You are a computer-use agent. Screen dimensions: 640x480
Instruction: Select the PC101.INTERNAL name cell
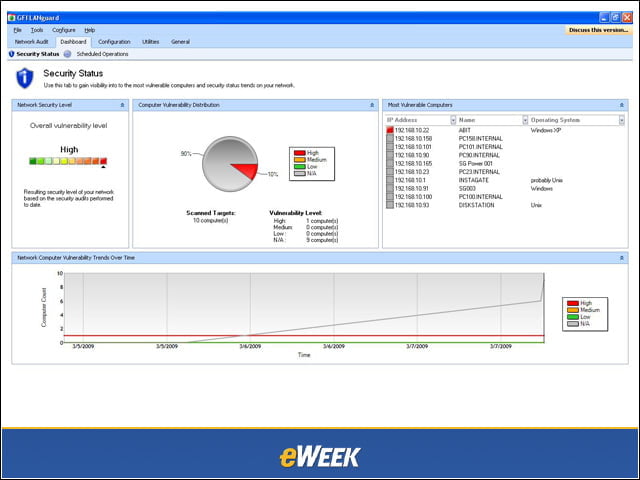(481, 147)
